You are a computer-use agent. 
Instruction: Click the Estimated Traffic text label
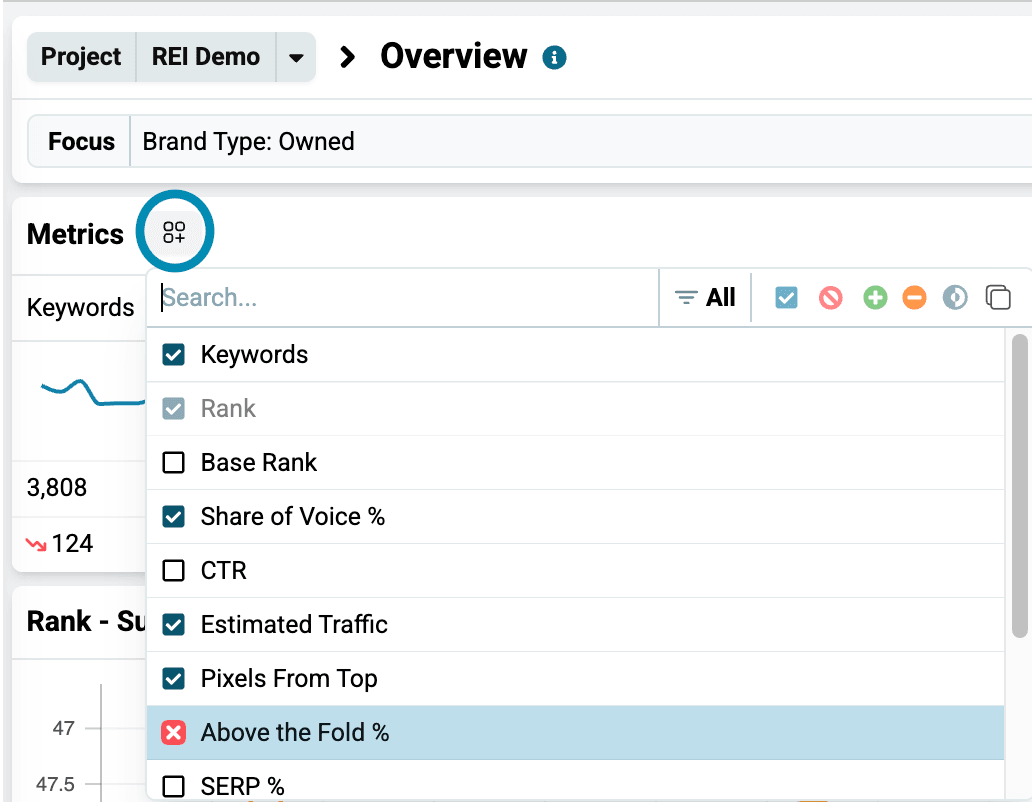(x=294, y=624)
